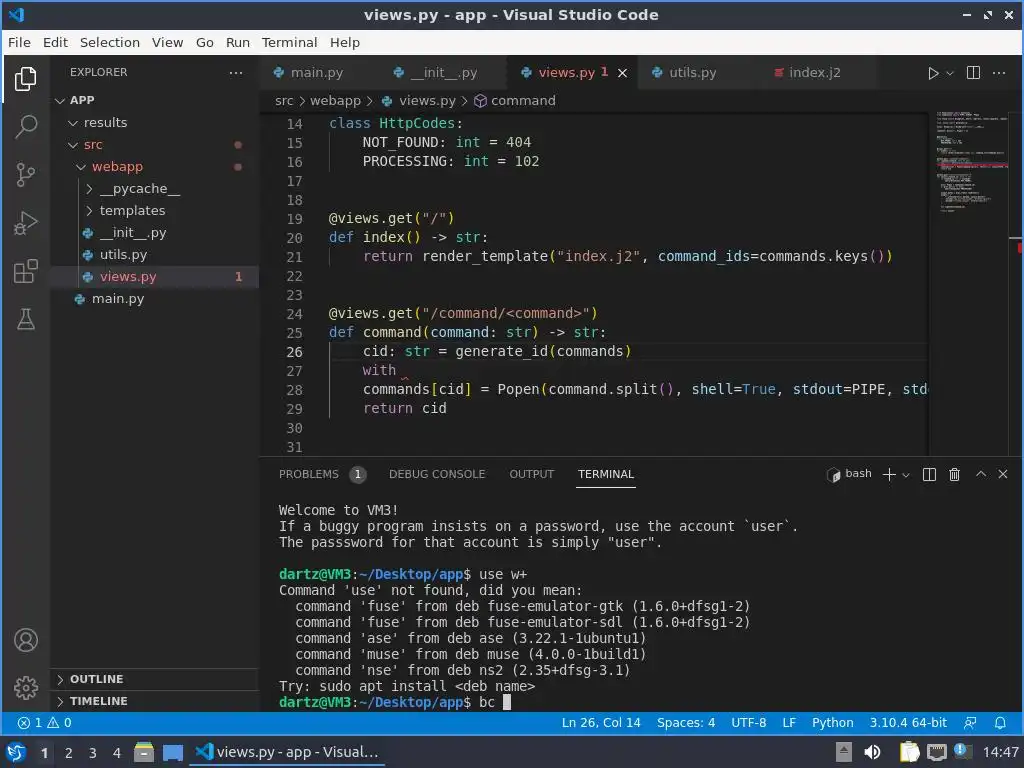This screenshot has width=1024, height=768.
Task: Open the Selection menu
Action: point(110,42)
